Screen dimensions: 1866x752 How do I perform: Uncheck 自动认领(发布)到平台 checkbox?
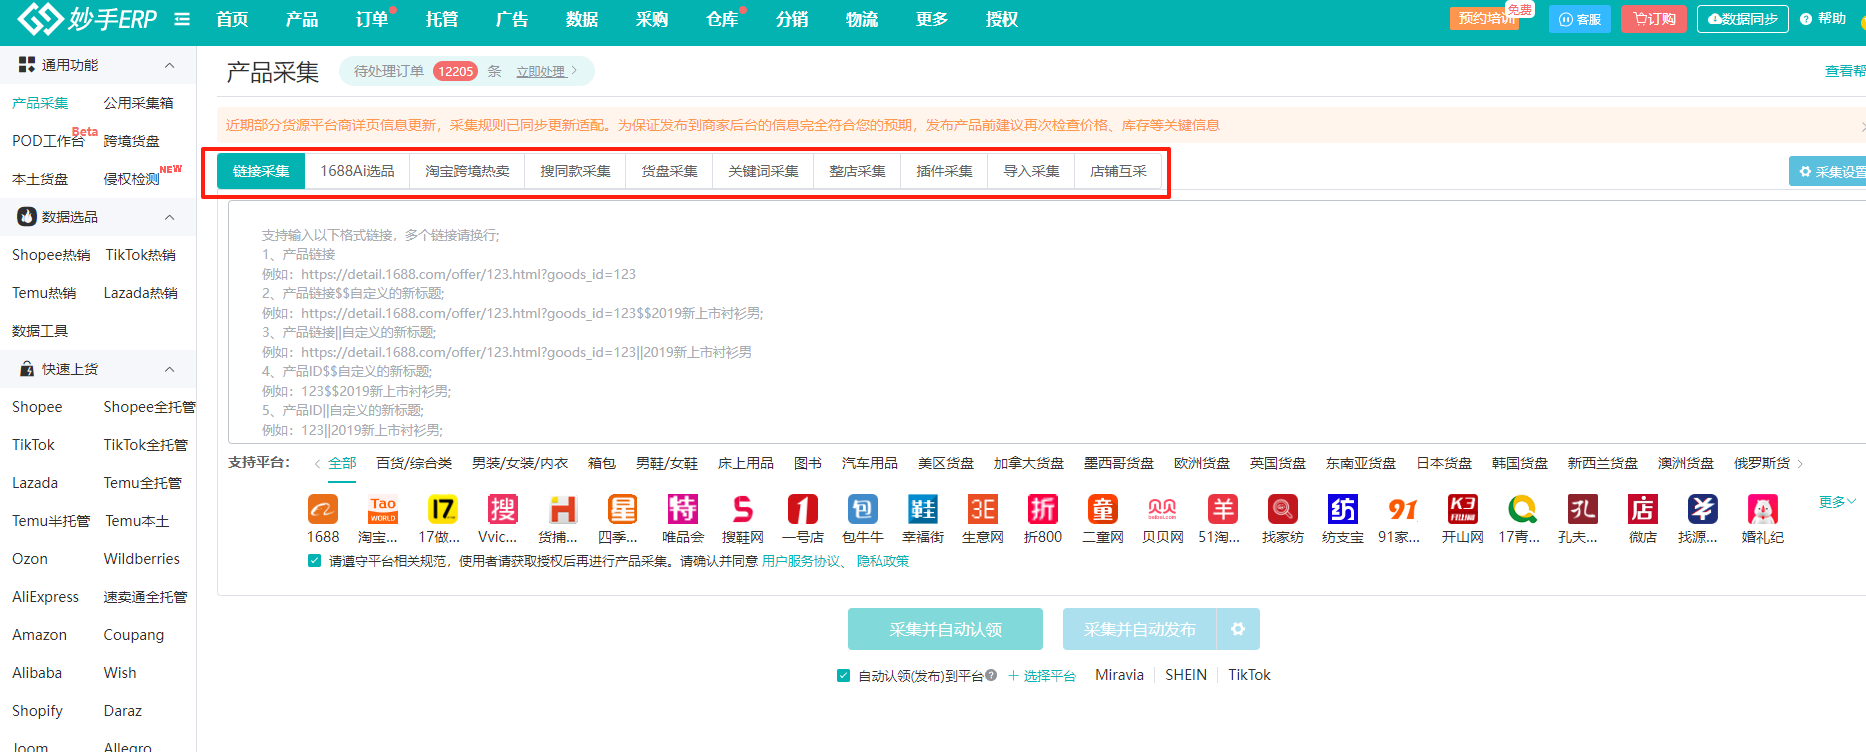click(x=843, y=675)
